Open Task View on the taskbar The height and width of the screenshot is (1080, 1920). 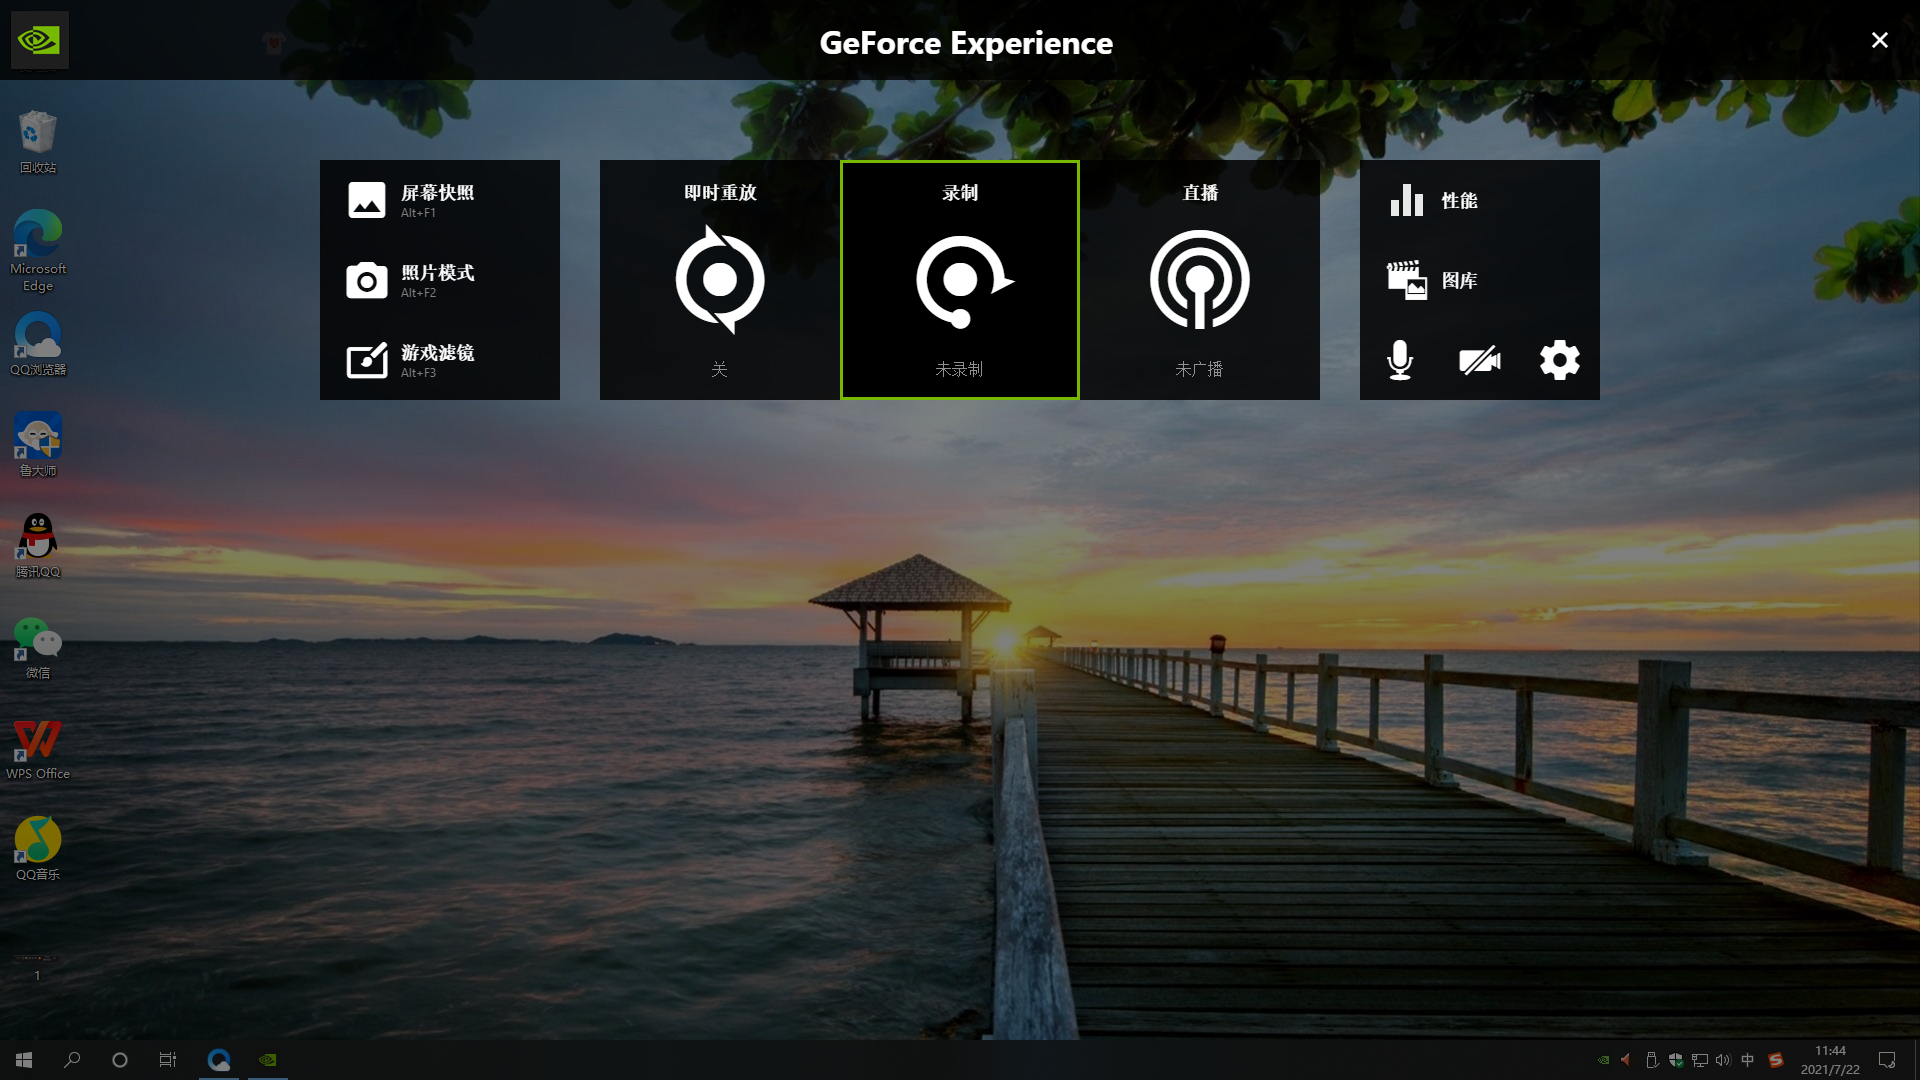[x=168, y=1060]
